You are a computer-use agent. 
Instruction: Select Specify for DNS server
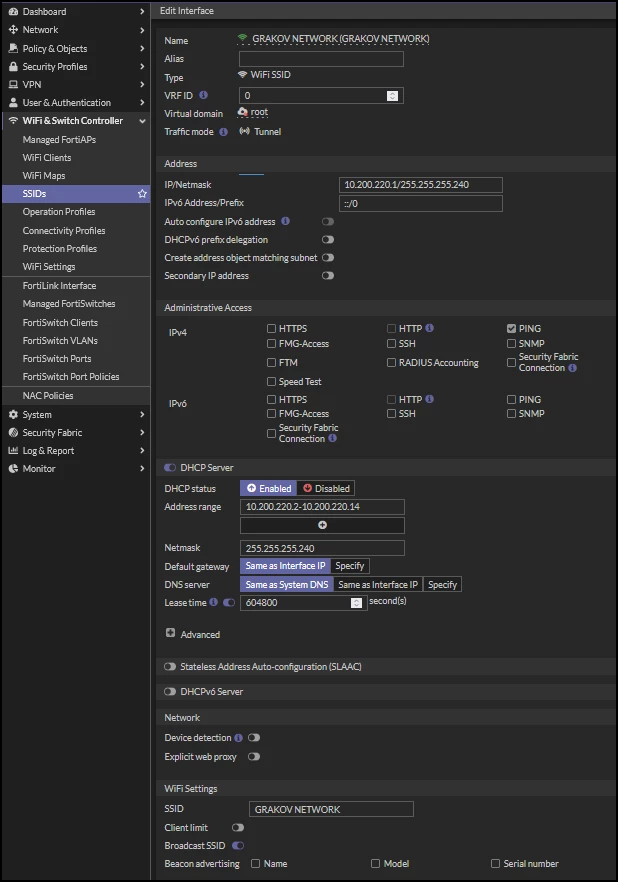coord(442,584)
